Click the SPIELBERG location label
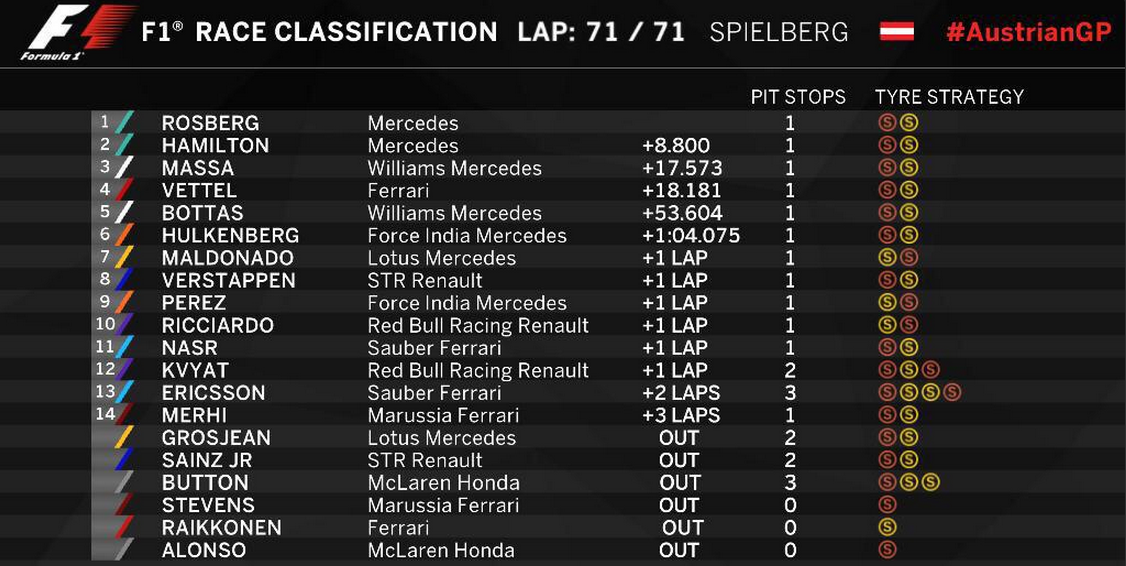The width and height of the screenshot is (1126, 566). (x=778, y=32)
